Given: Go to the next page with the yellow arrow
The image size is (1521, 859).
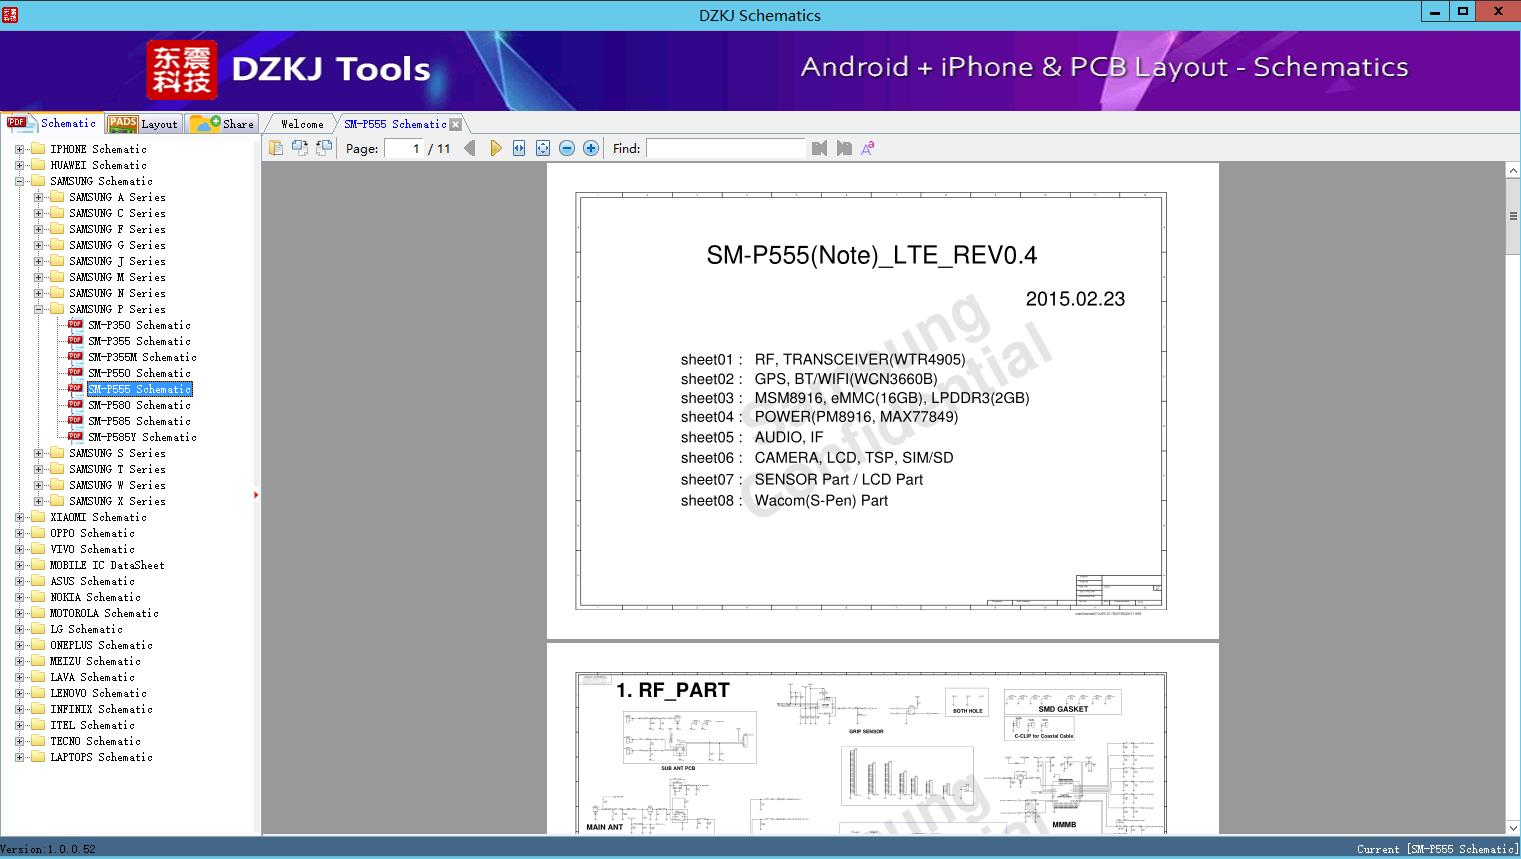Looking at the screenshot, I should coord(496,148).
